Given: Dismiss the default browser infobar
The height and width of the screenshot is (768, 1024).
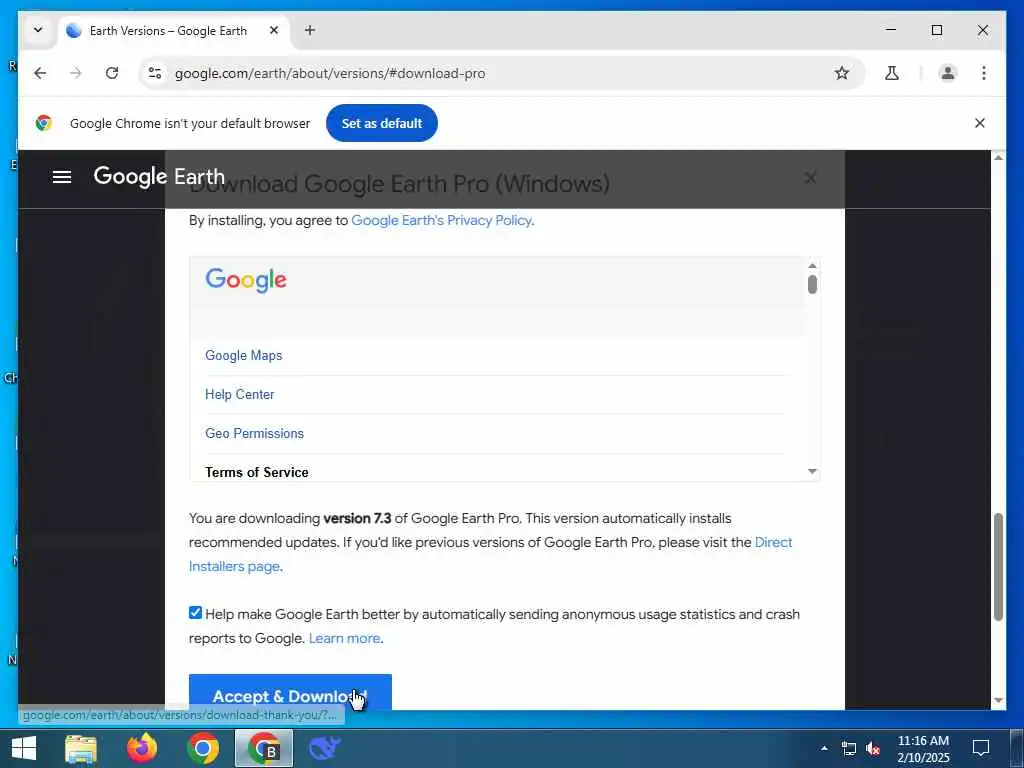Looking at the screenshot, I should [x=980, y=123].
